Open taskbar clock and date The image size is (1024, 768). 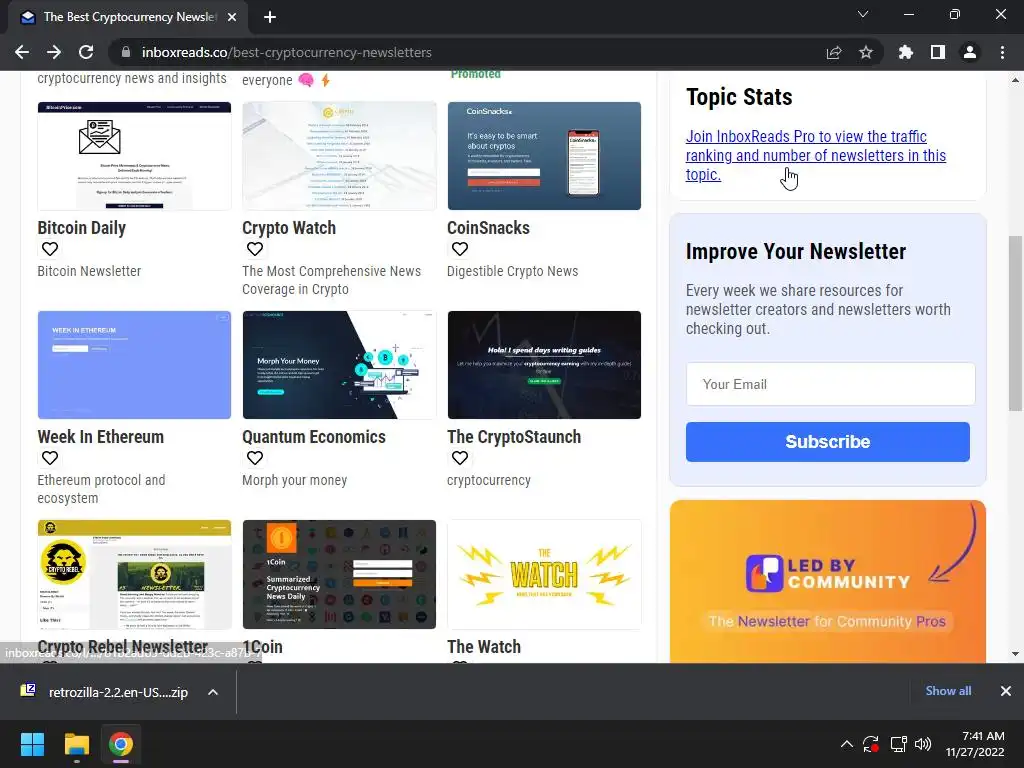pos(975,744)
